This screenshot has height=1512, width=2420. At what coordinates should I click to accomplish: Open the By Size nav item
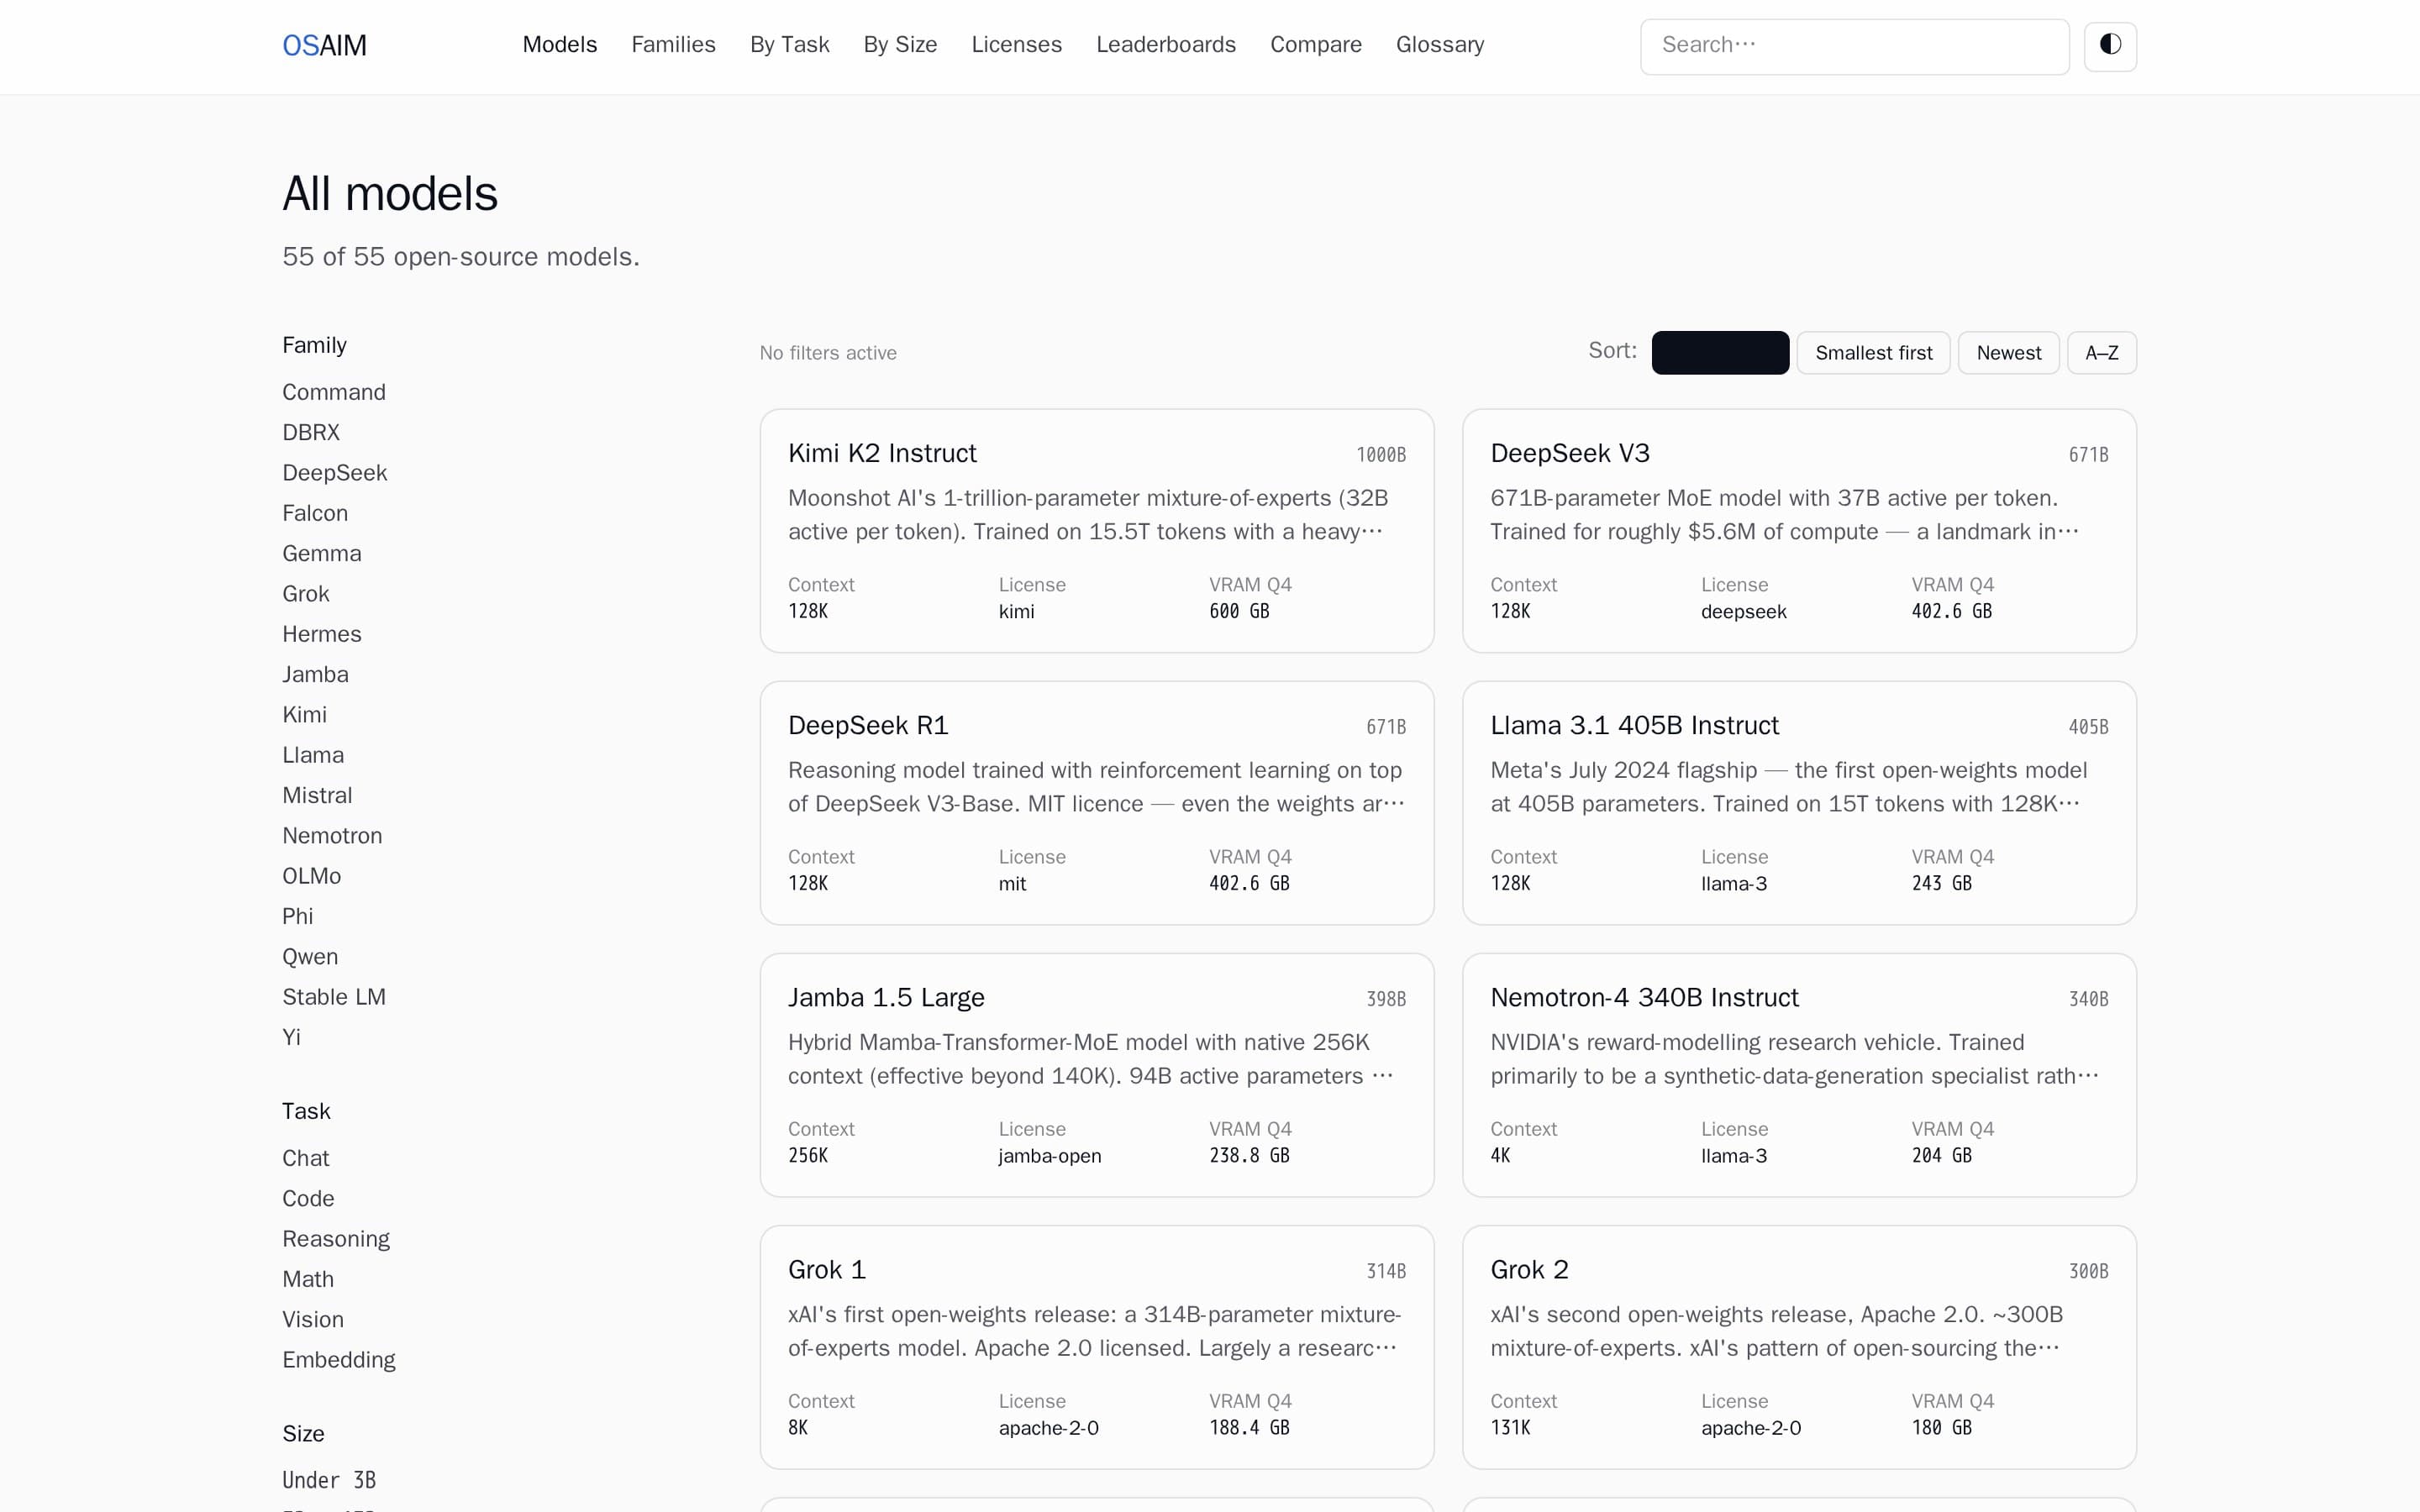900,45
